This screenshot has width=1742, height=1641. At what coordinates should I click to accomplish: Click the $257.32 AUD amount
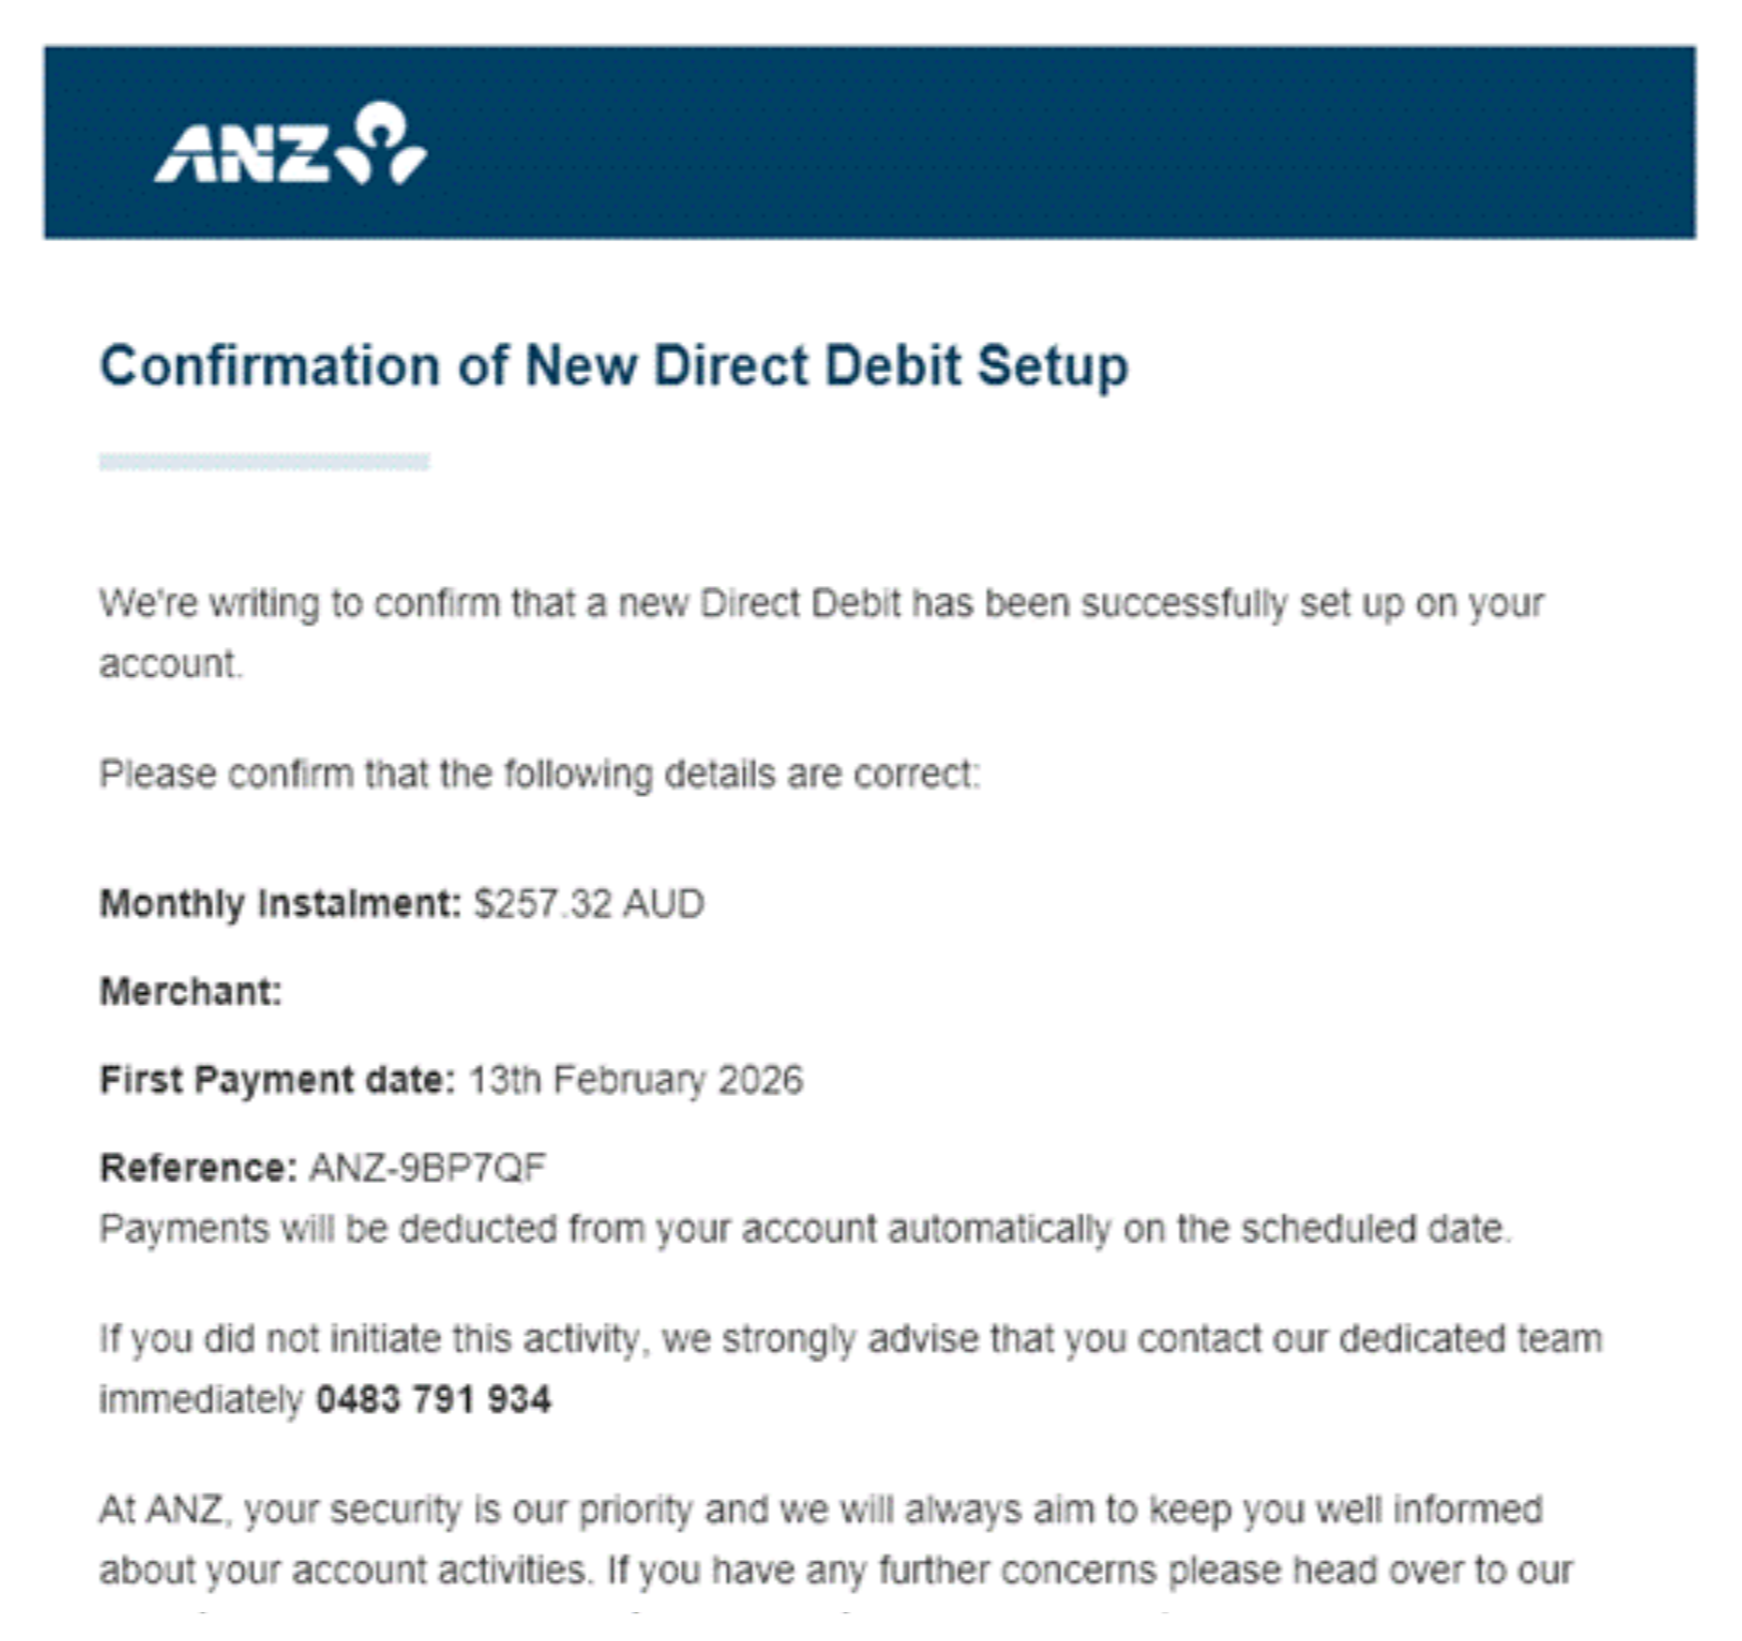pyautogui.click(x=589, y=904)
